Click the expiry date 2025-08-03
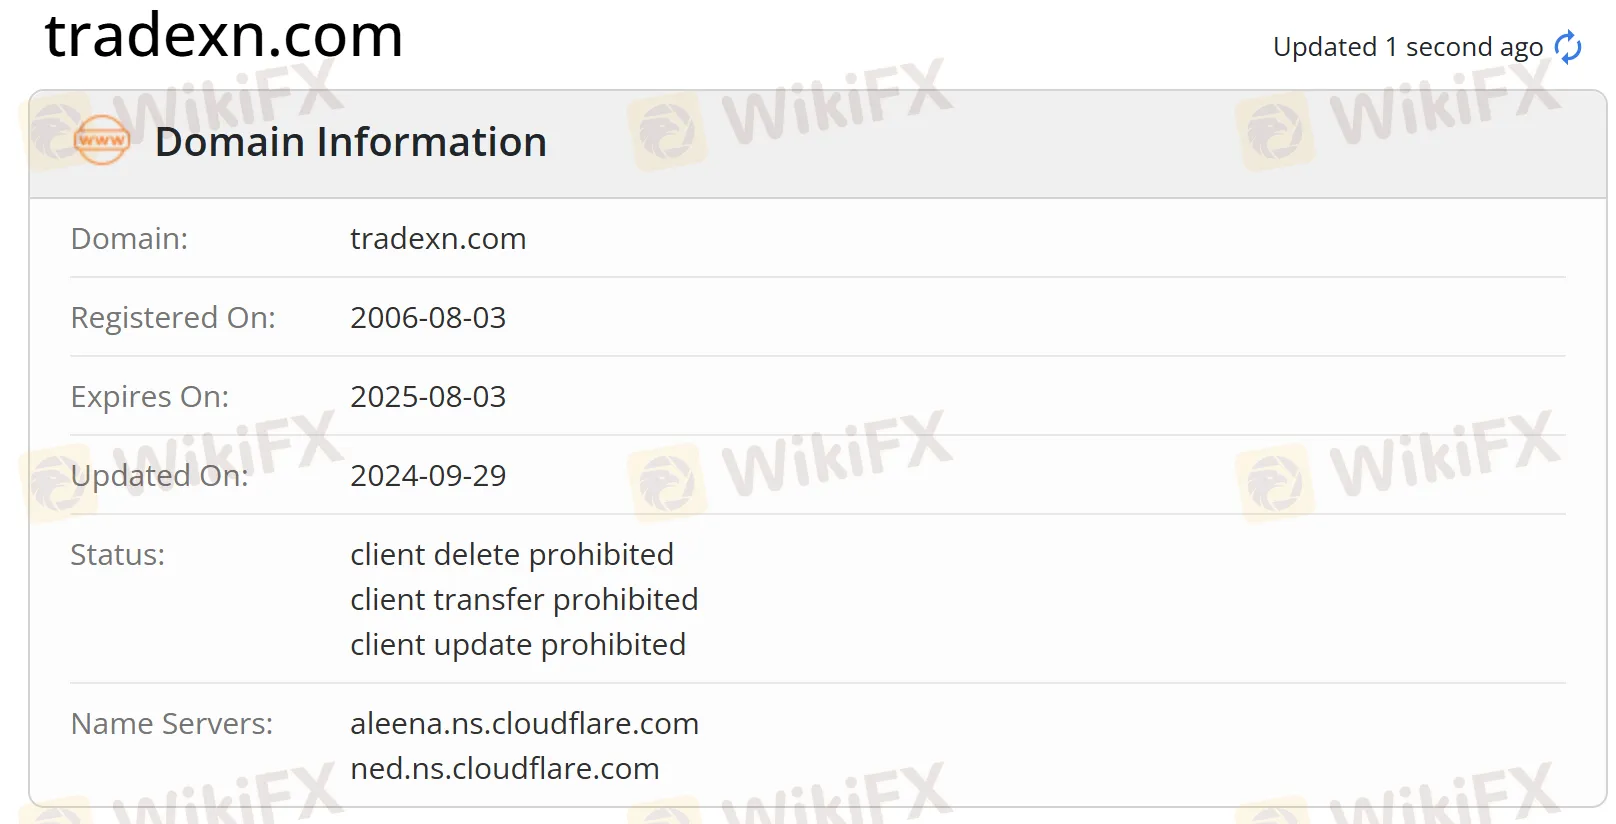The image size is (1616, 824). 428,397
